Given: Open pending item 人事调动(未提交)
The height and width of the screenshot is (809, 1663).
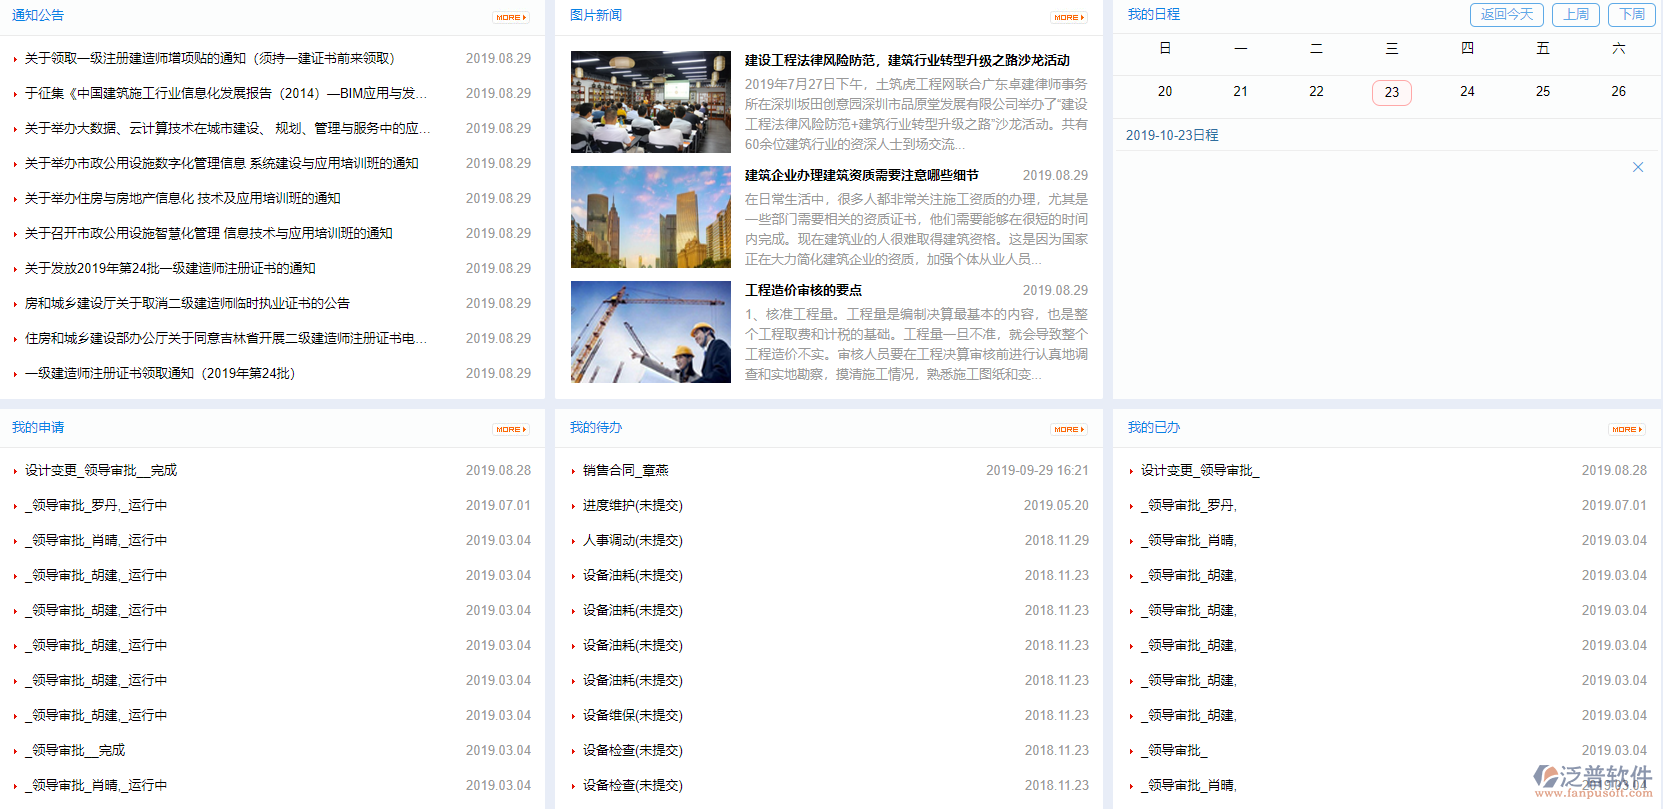Looking at the screenshot, I should (632, 540).
